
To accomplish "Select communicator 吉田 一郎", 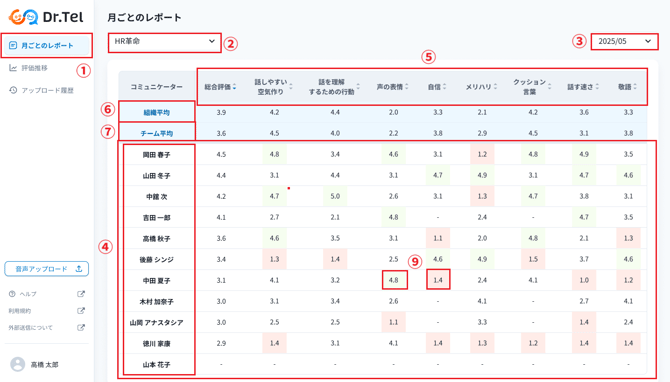I will pyautogui.click(x=156, y=217).
